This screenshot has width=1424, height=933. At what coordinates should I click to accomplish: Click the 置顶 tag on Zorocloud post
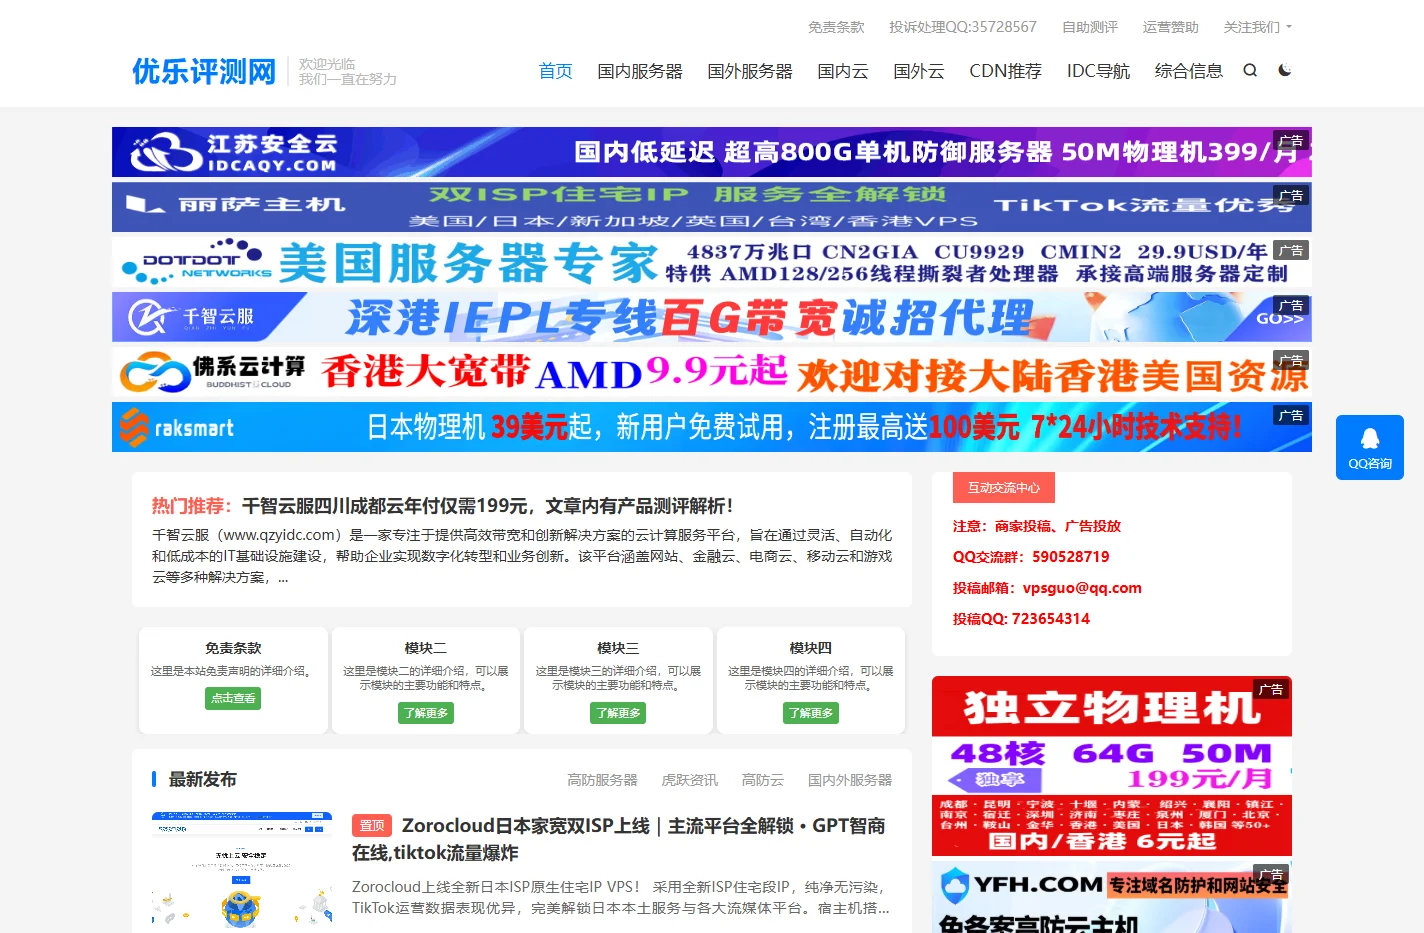point(371,826)
